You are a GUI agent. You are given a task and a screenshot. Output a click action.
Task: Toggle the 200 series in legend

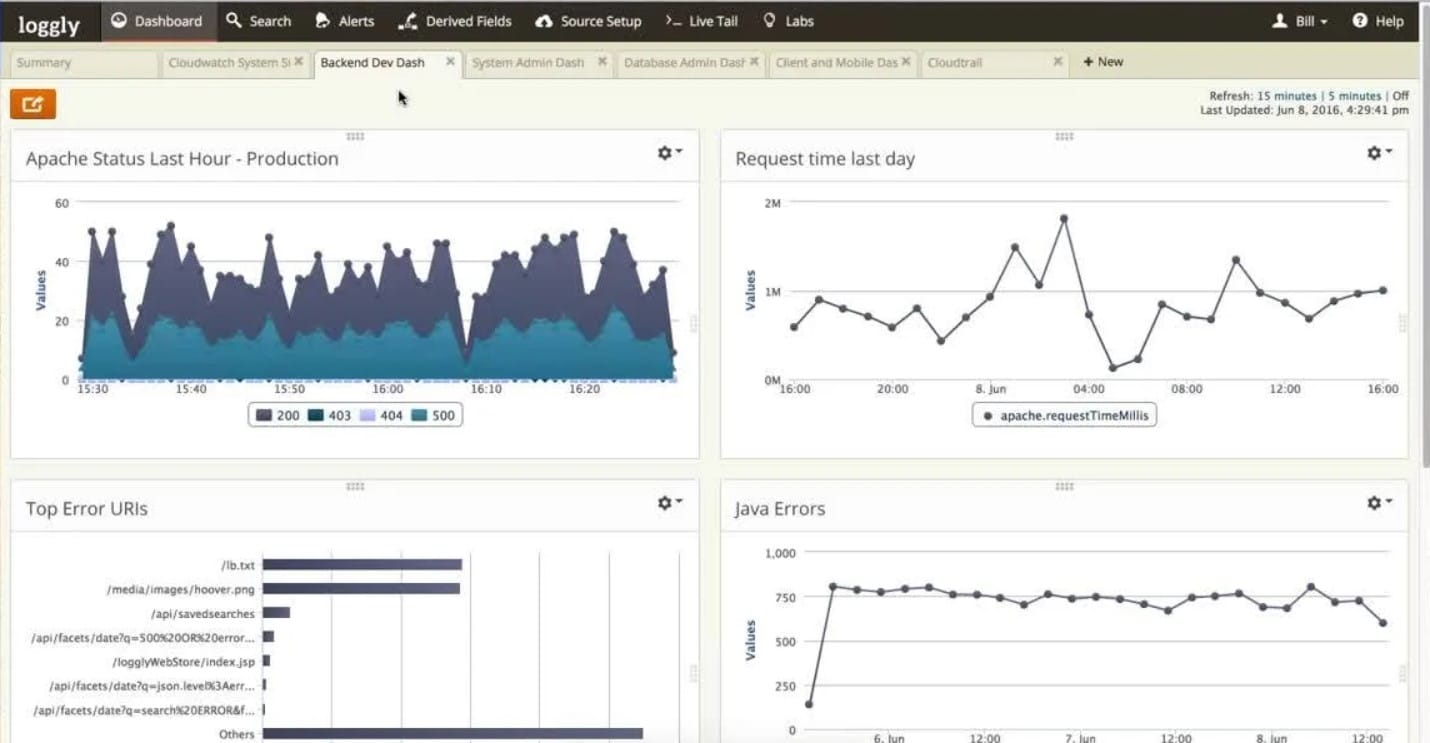[277, 415]
